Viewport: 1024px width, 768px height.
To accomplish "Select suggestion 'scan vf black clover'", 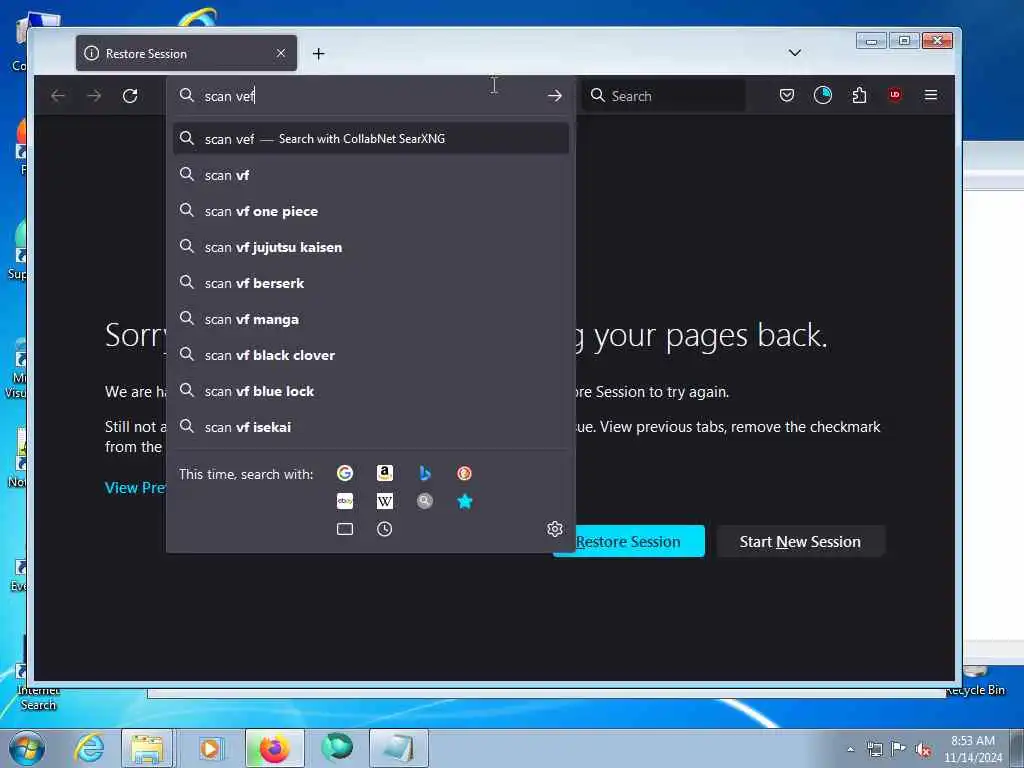I will click(x=371, y=355).
